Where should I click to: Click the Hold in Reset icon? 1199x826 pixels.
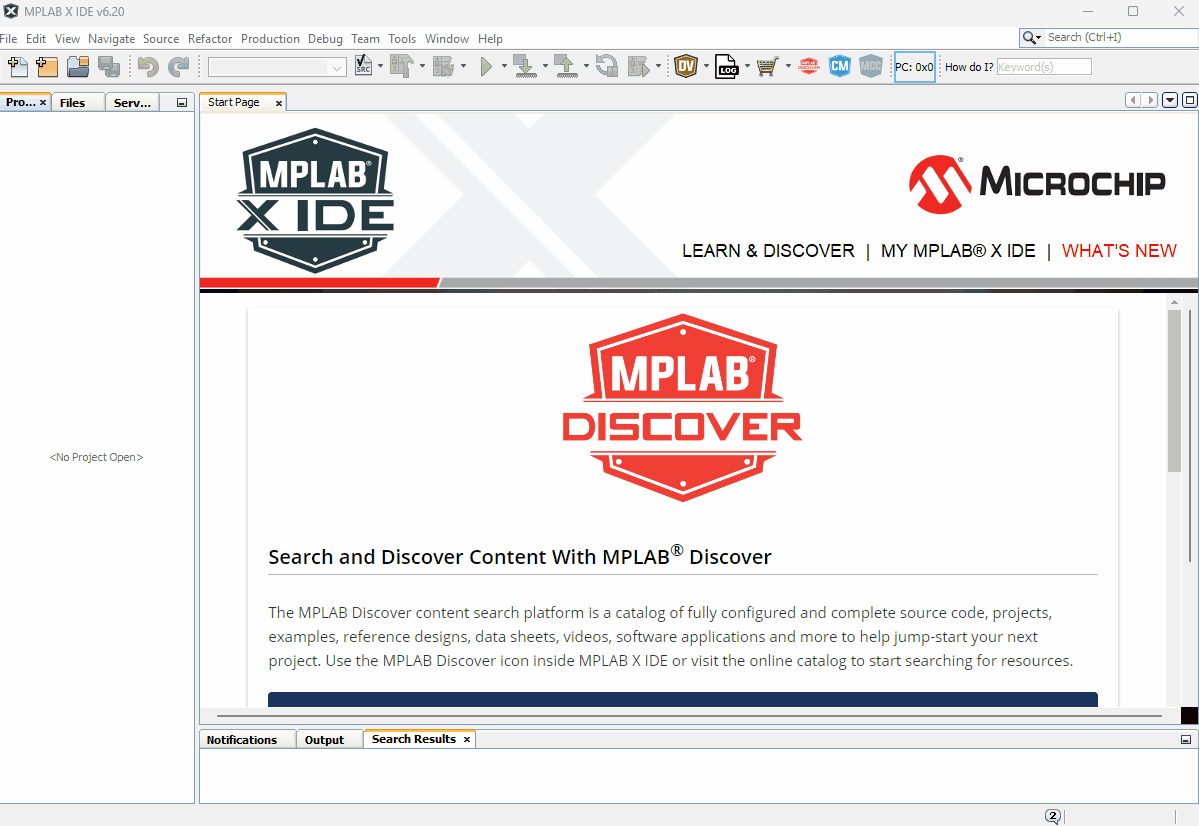click(x=607, y=67)
